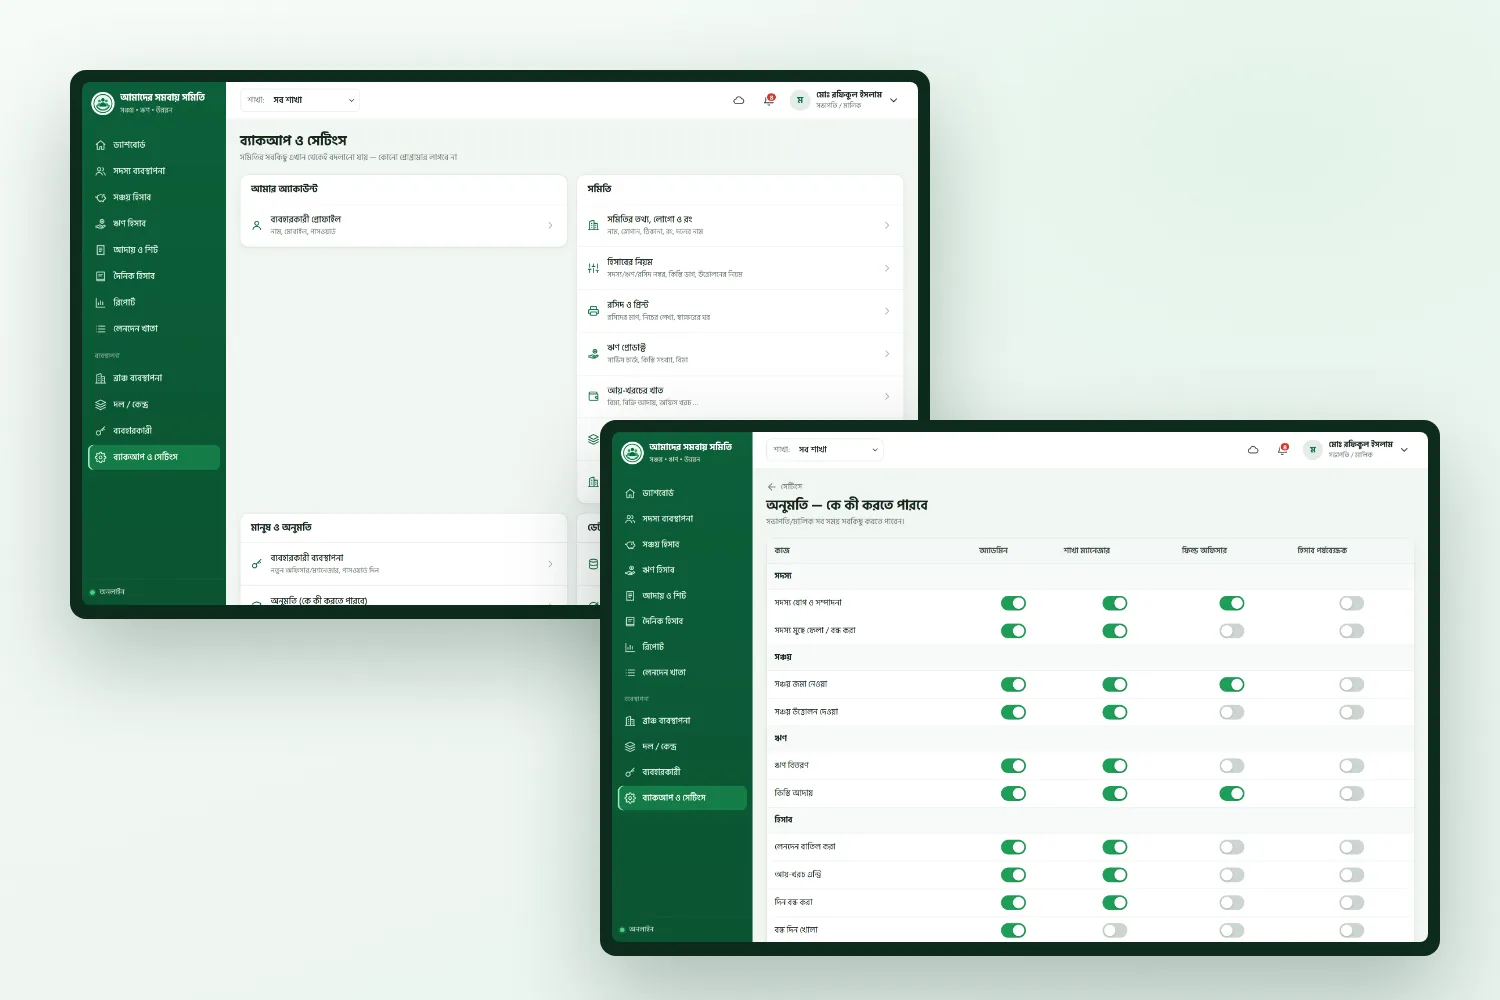1500x1000 pixels.
Task: Toggle শাখা ম্যানেজার switch for দিন বন্ধ করা
Action: coord(1115,902)
